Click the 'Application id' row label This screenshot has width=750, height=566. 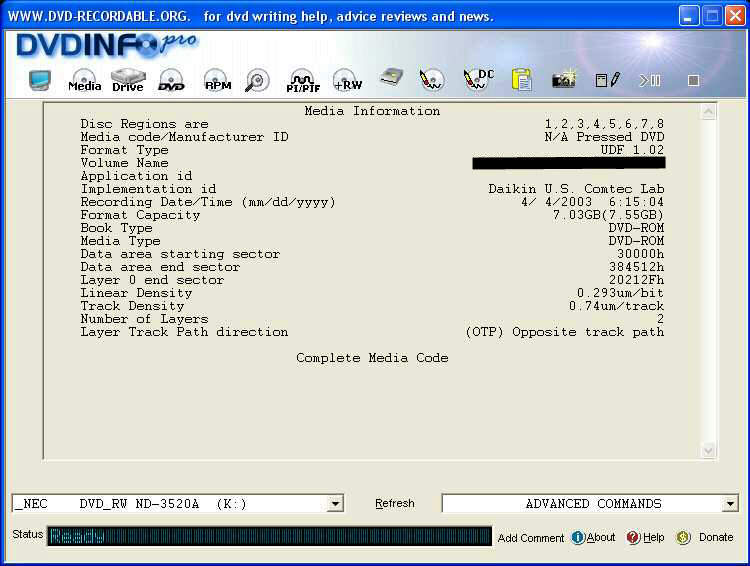pos(136,176)
